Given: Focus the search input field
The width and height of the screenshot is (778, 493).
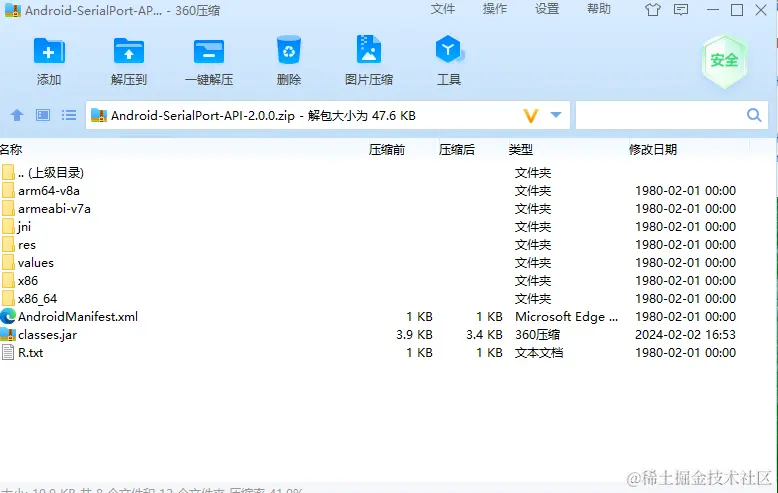Looking at the screenshot, I should coord(660,115).
